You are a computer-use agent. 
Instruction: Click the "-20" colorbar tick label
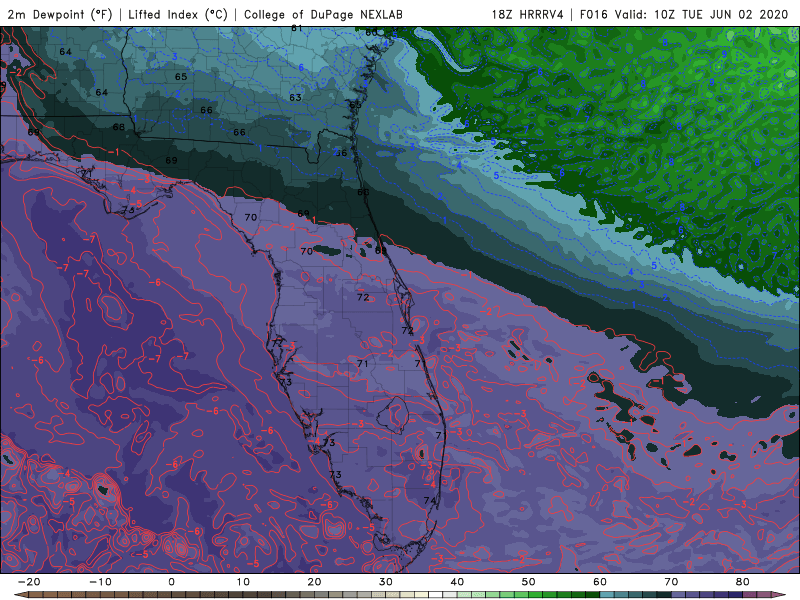pyautogui.click(x=28, y=582)
